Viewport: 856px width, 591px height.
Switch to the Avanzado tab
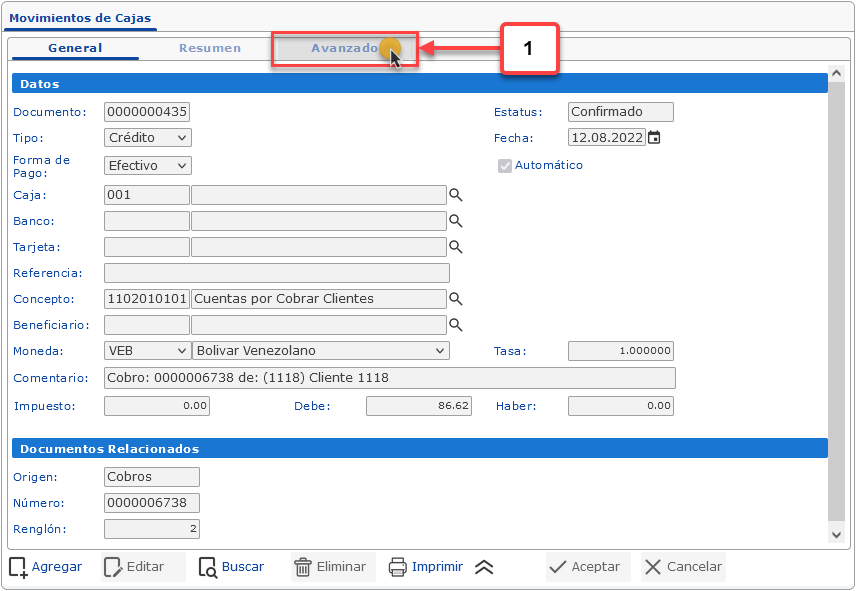point(344,48)
